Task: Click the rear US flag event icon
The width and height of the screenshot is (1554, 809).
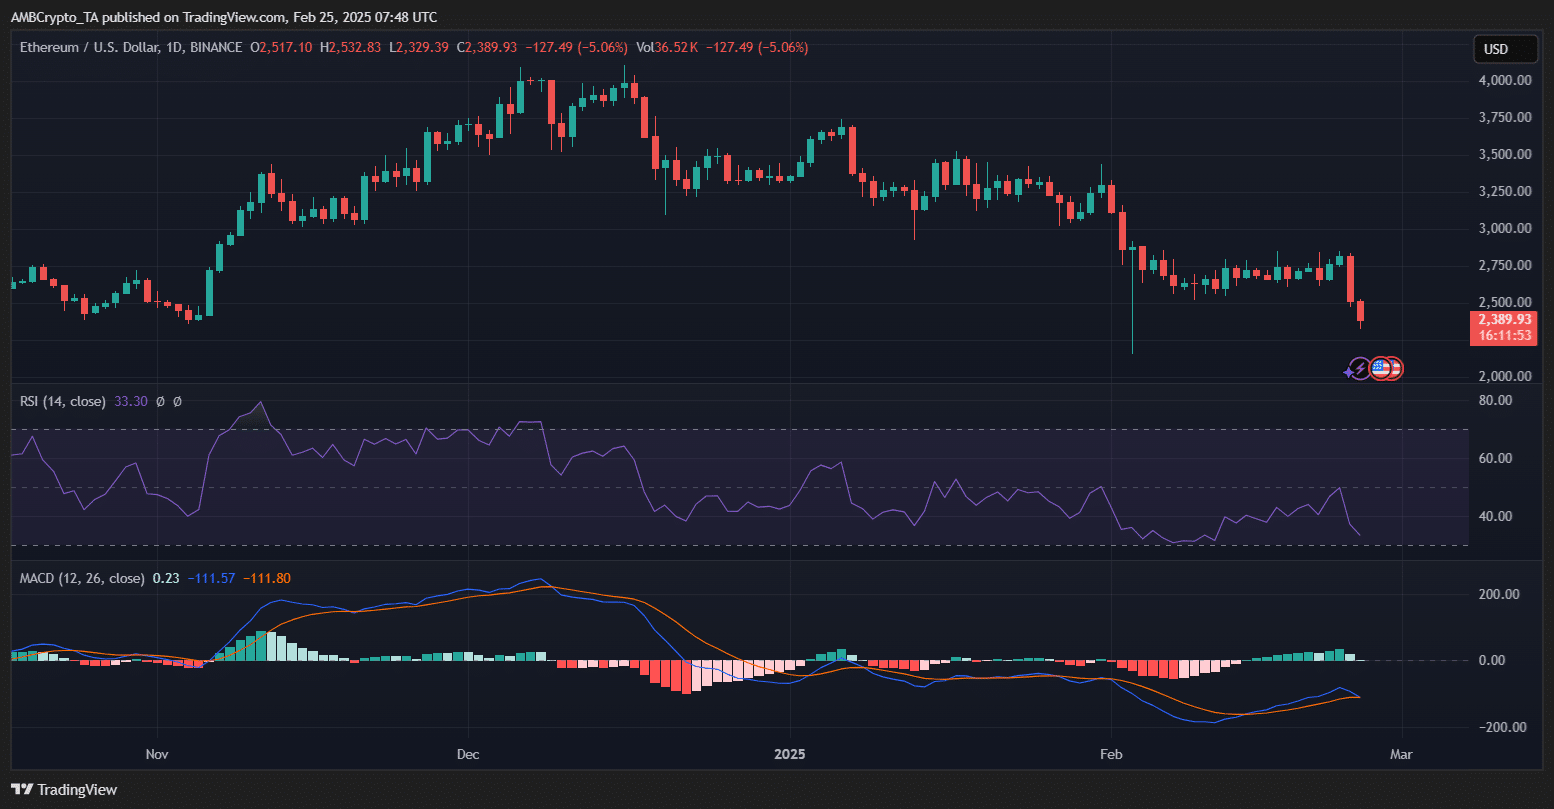Action: click(1395, 368)
